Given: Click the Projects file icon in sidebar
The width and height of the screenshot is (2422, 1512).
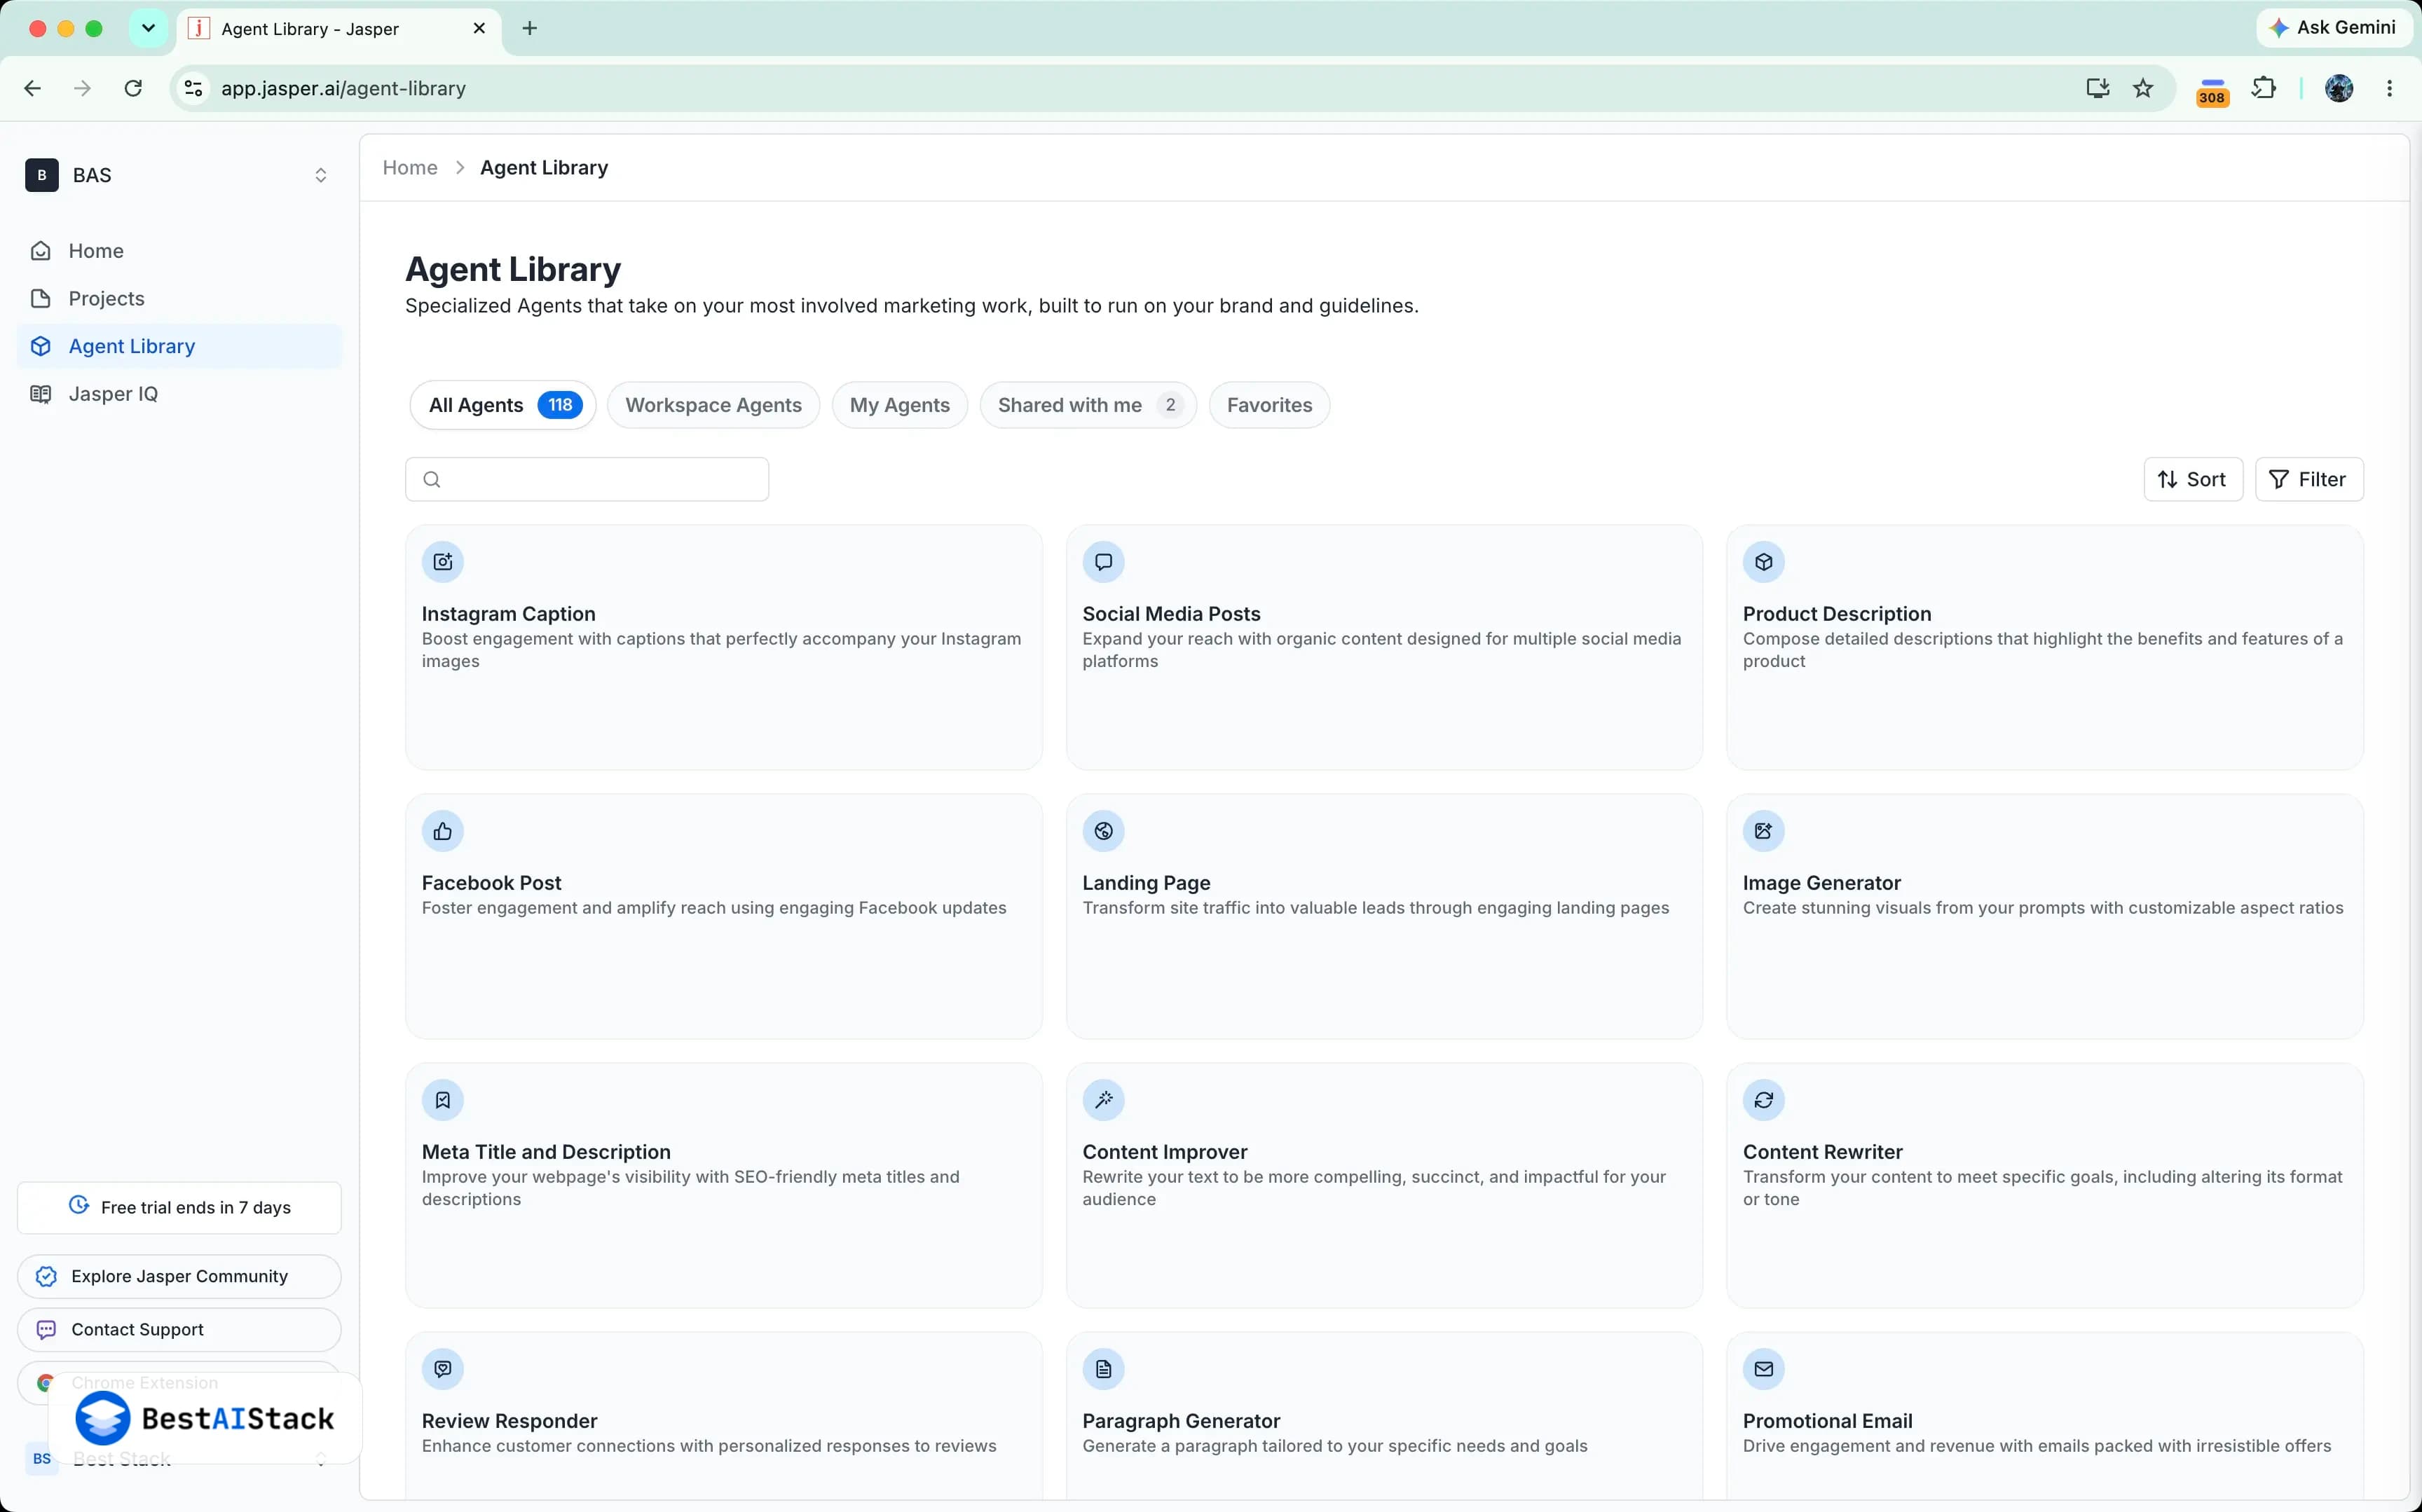Looking at the screenshot, I should [41, 299].
